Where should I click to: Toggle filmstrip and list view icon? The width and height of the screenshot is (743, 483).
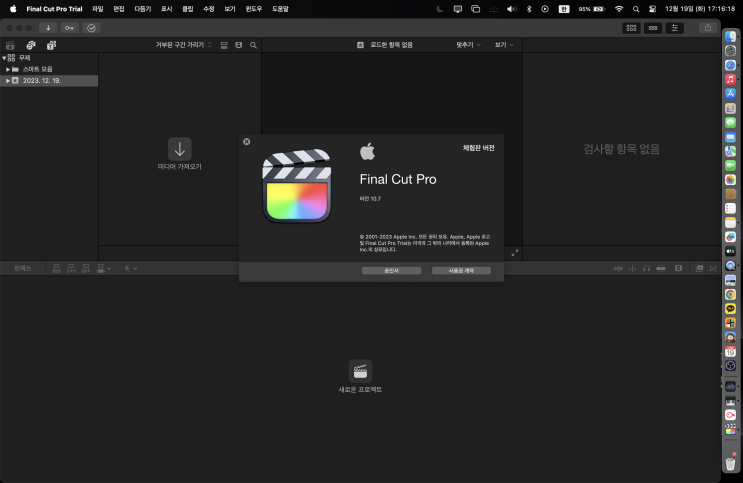(238, 45)
